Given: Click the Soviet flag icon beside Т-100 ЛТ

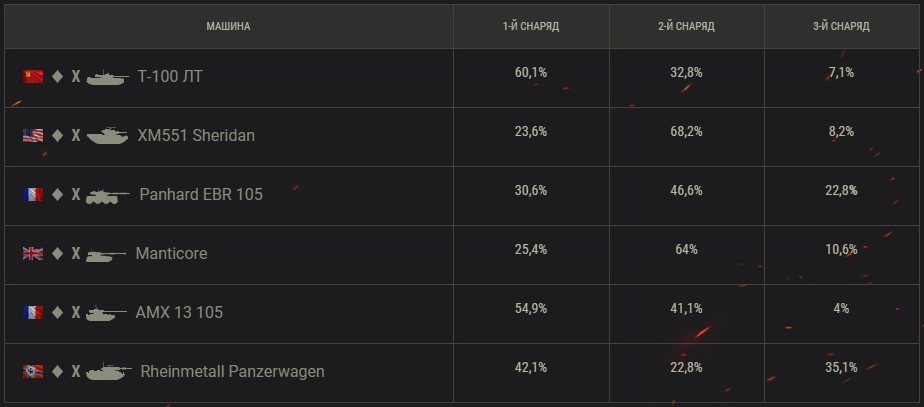Looking at the screenshot, I should 33,77.
